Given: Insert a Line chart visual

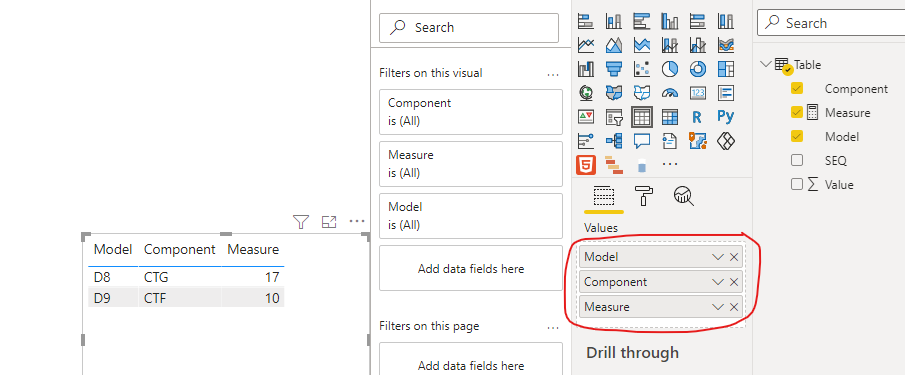Looking at the screenshot, I should pos(586,46).
